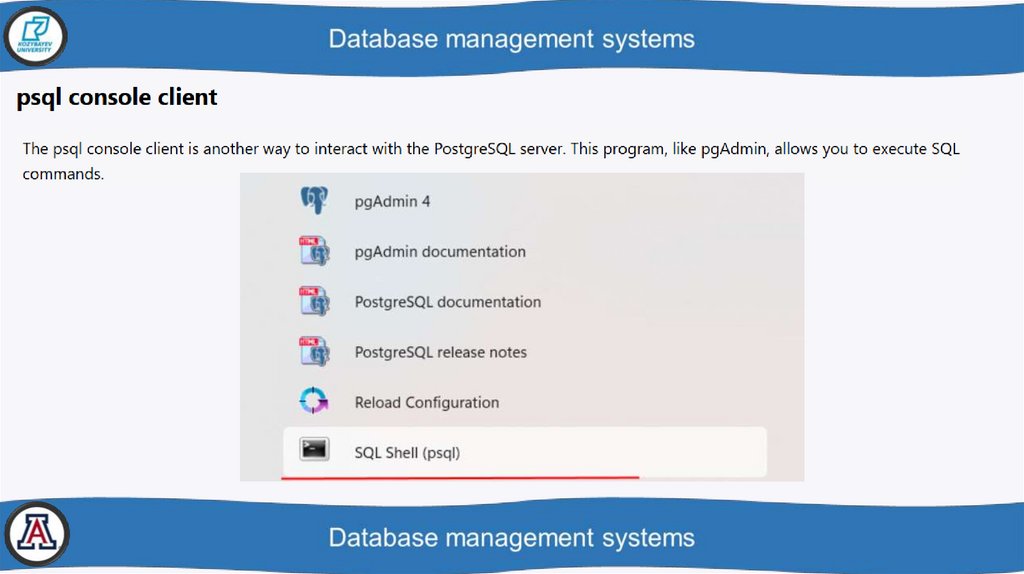Viewport: 1024px width, 574px height.
Task: Click the pgAdmin documentation HTML icon
Action: point(314,251)
